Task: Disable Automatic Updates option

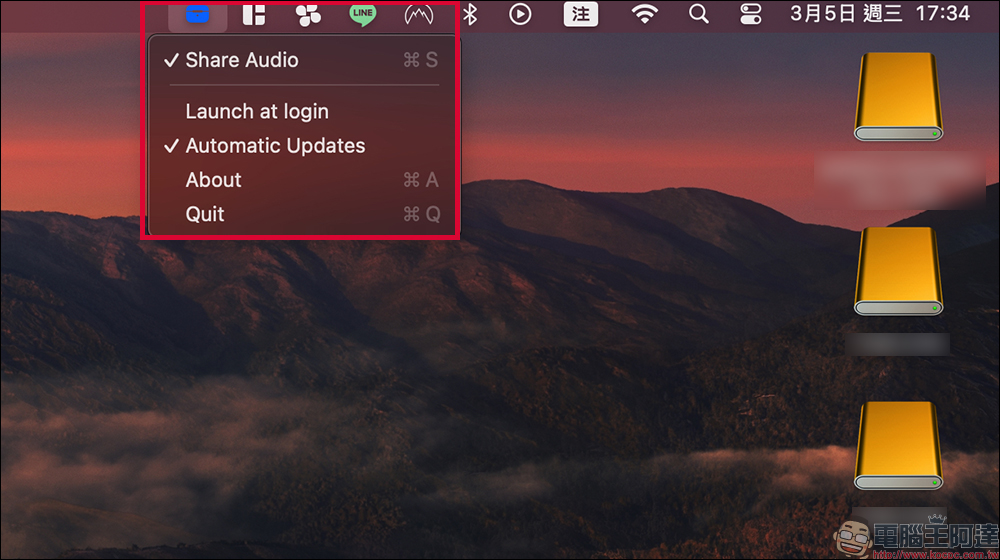Action: [275, 146]
